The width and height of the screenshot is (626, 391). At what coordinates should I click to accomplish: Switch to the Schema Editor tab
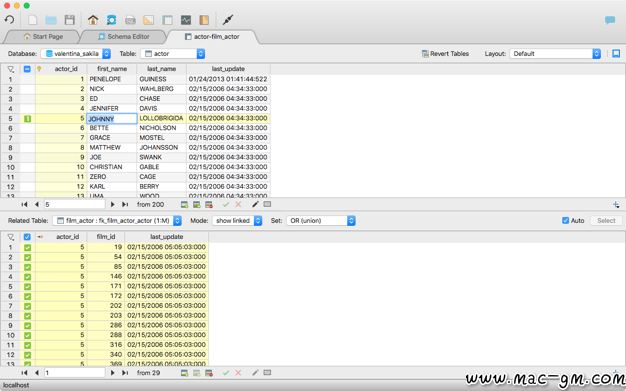[x=124, y=37]
